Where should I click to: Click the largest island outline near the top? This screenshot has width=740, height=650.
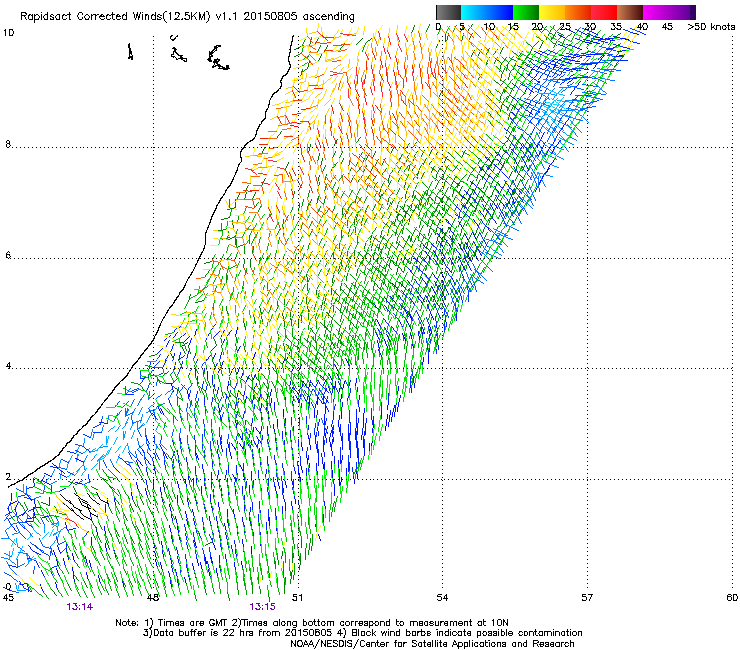[218, 58]
